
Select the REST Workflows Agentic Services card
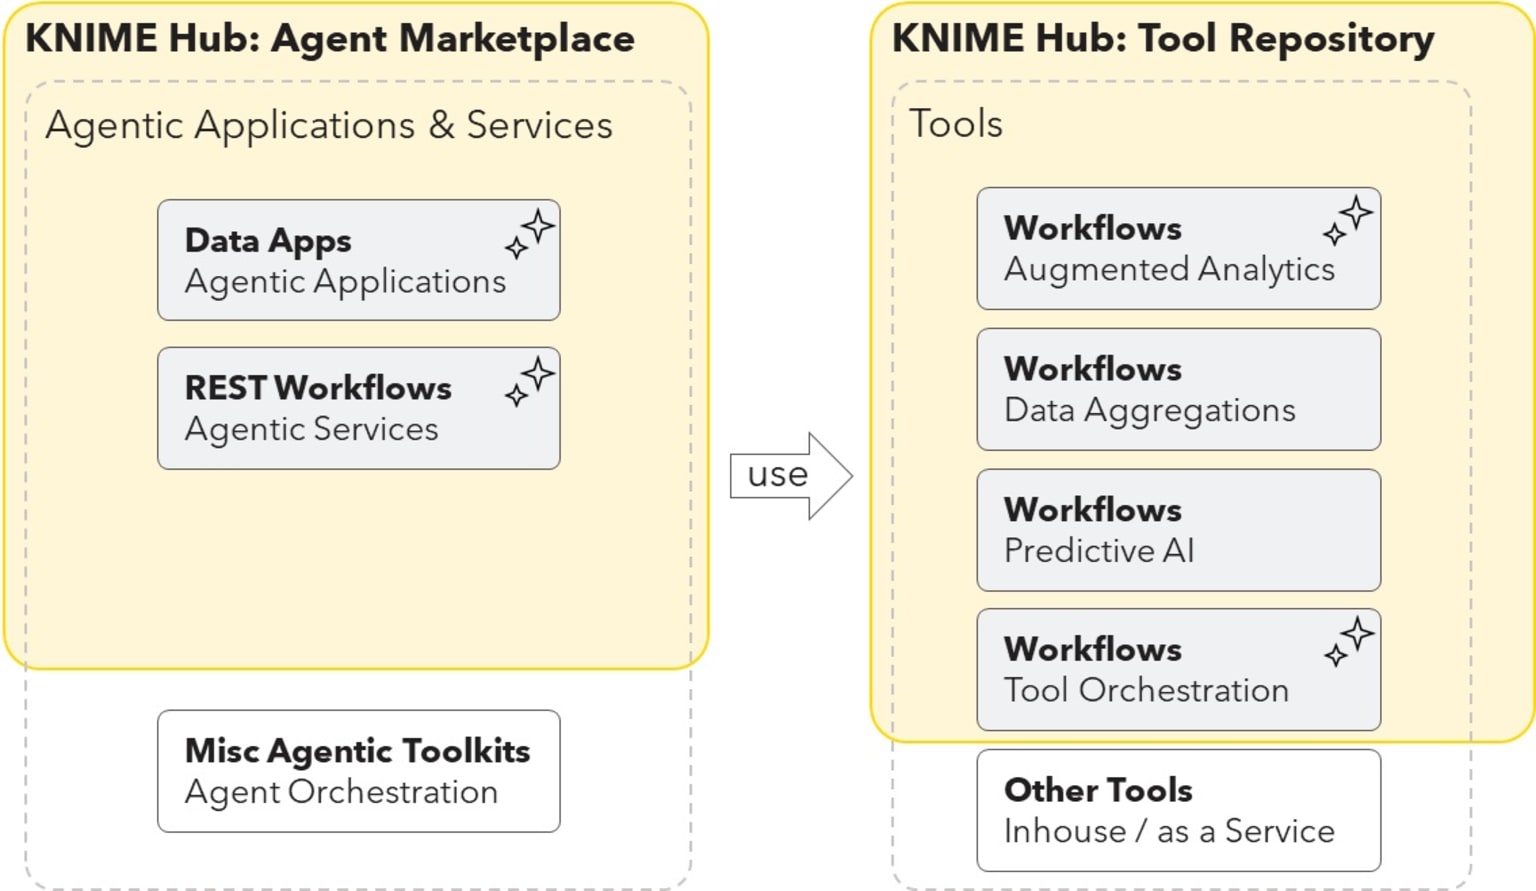(x=359, y=408)
